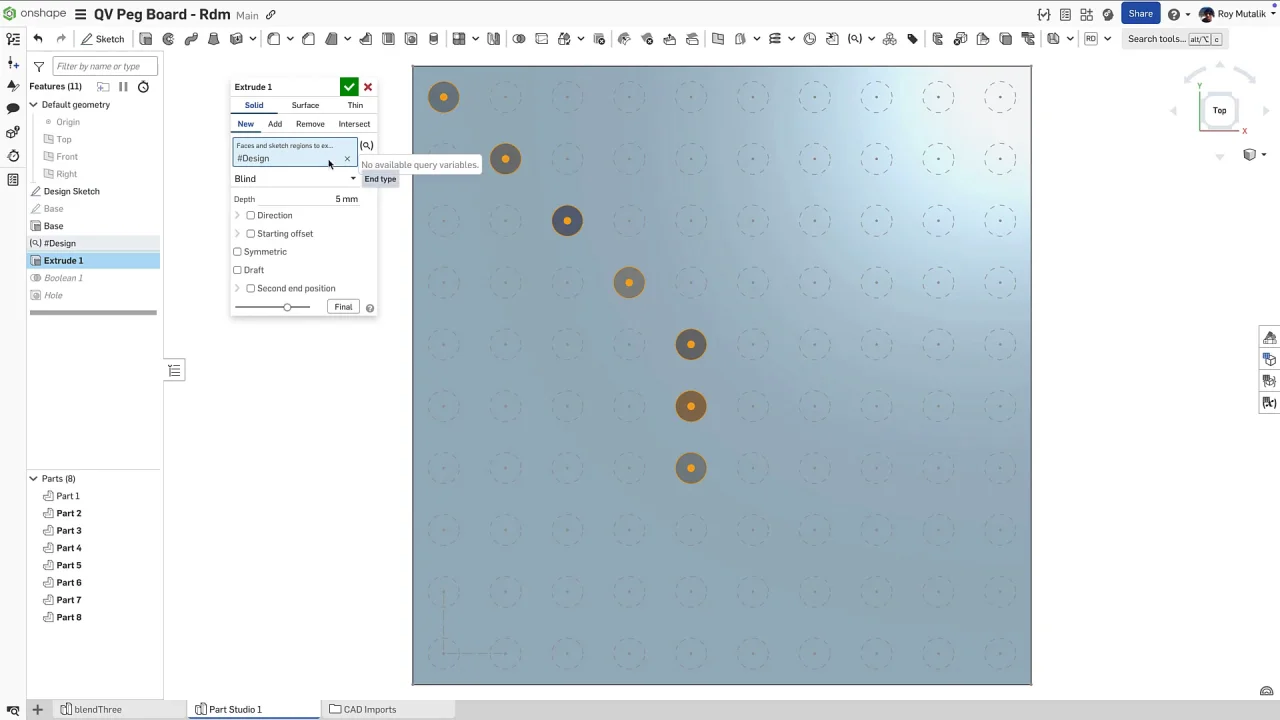Accept Extrude 1 with the green checkmark
The width and height of the screenshot is (1280, 720).
click(x=348, y=87)
